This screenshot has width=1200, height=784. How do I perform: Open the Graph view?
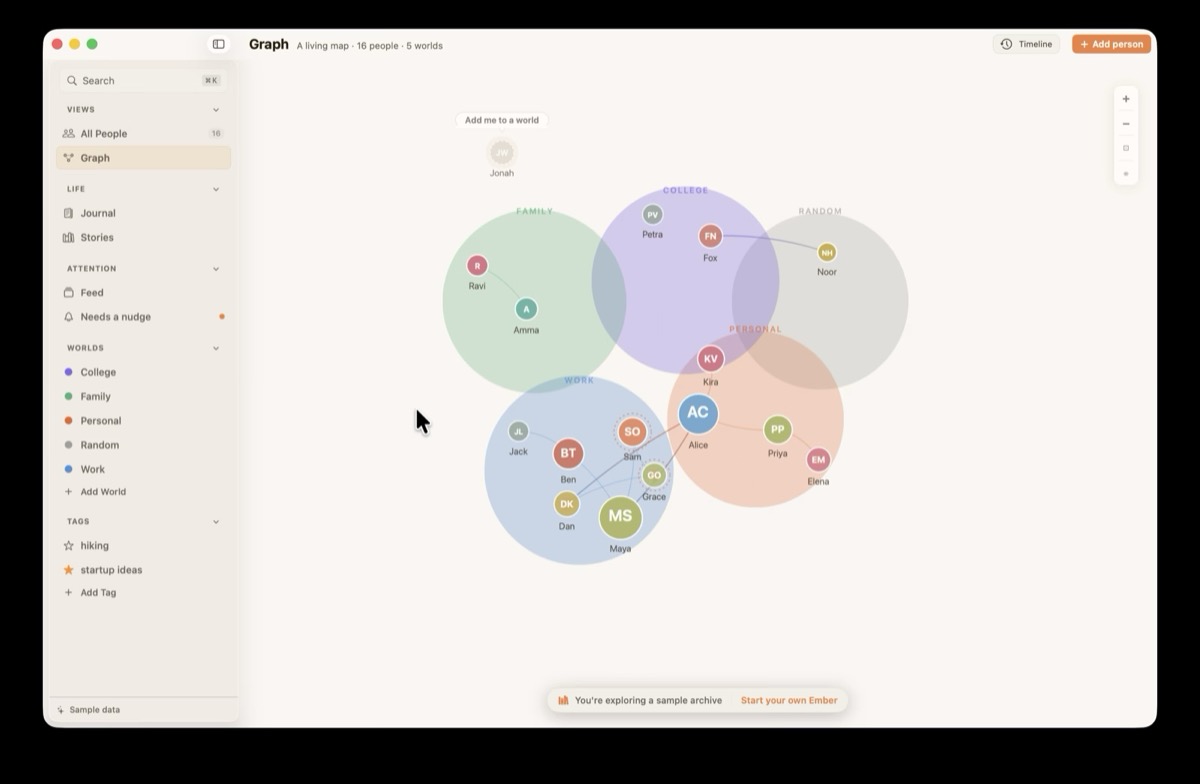point(143,158)
